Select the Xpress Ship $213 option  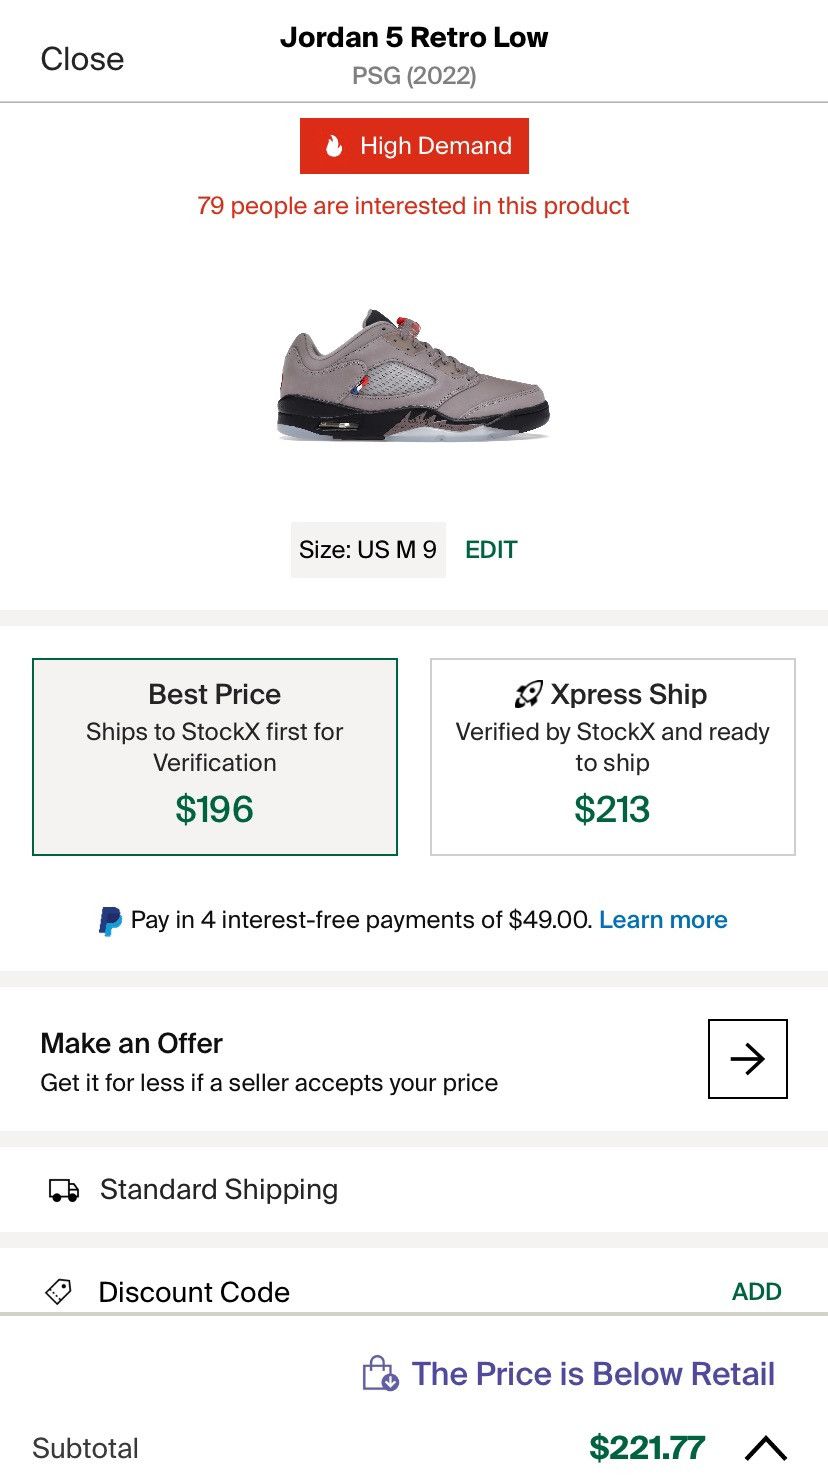[612, 757]
